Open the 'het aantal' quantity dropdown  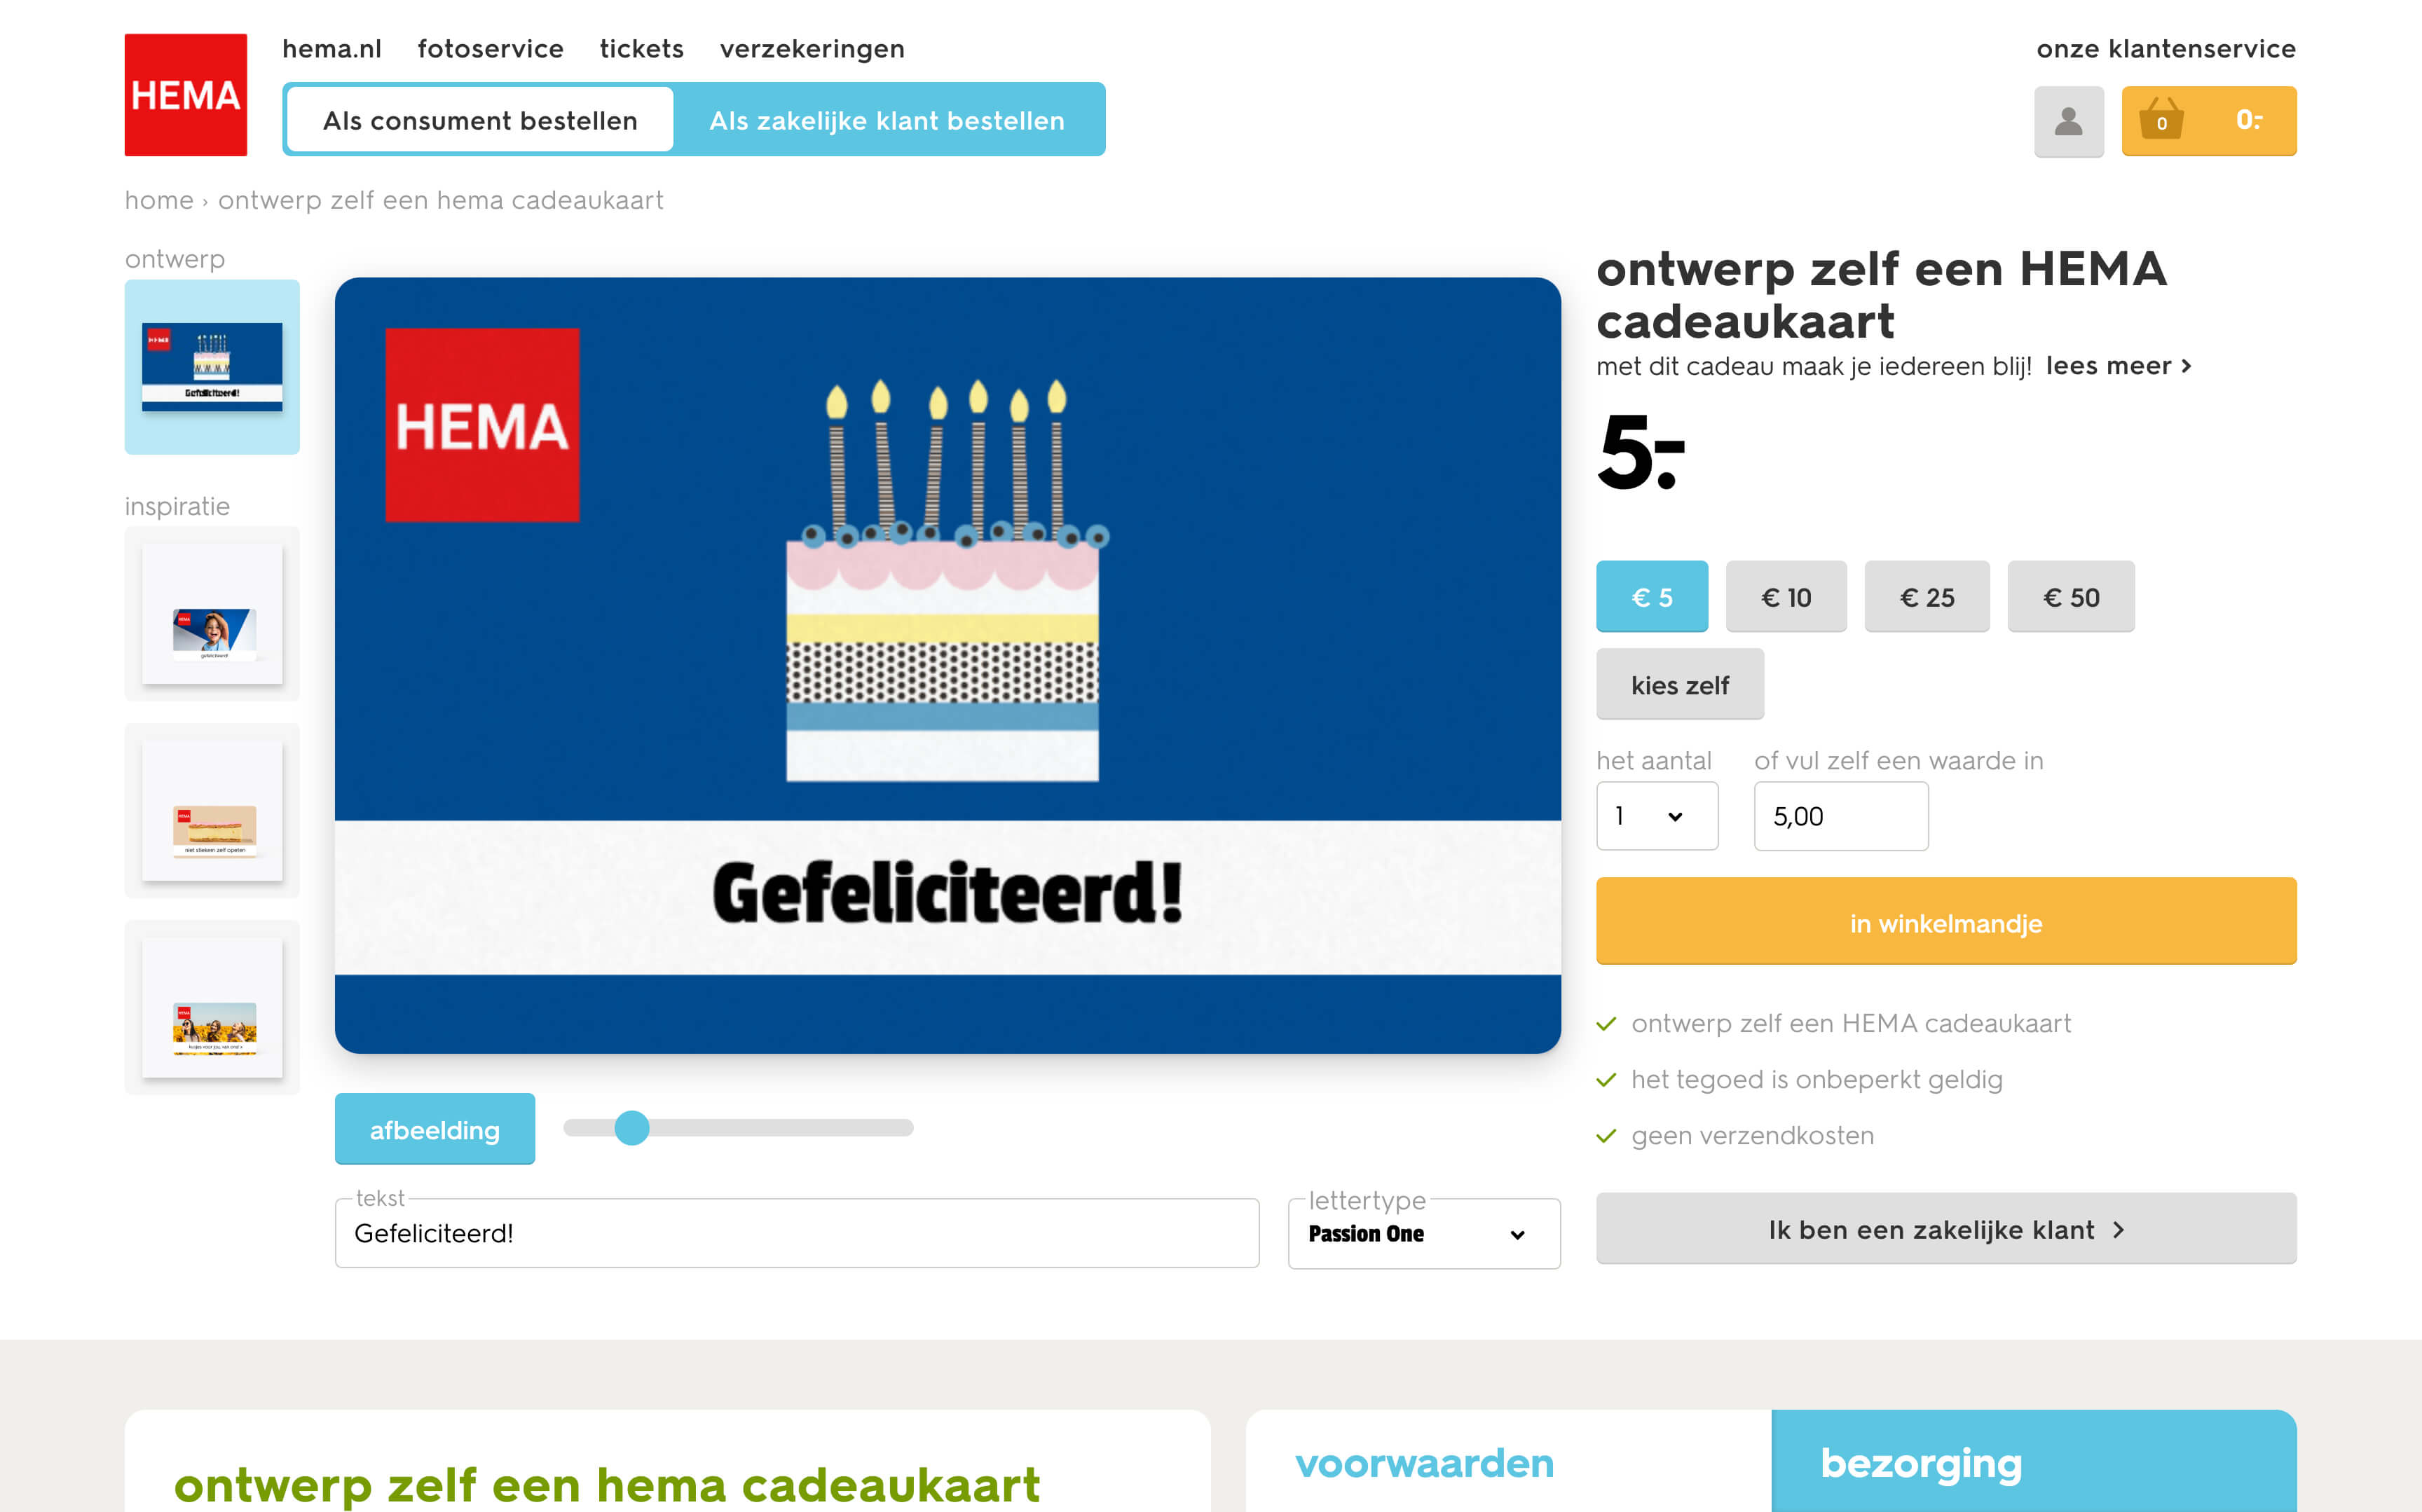(1656, 816)
